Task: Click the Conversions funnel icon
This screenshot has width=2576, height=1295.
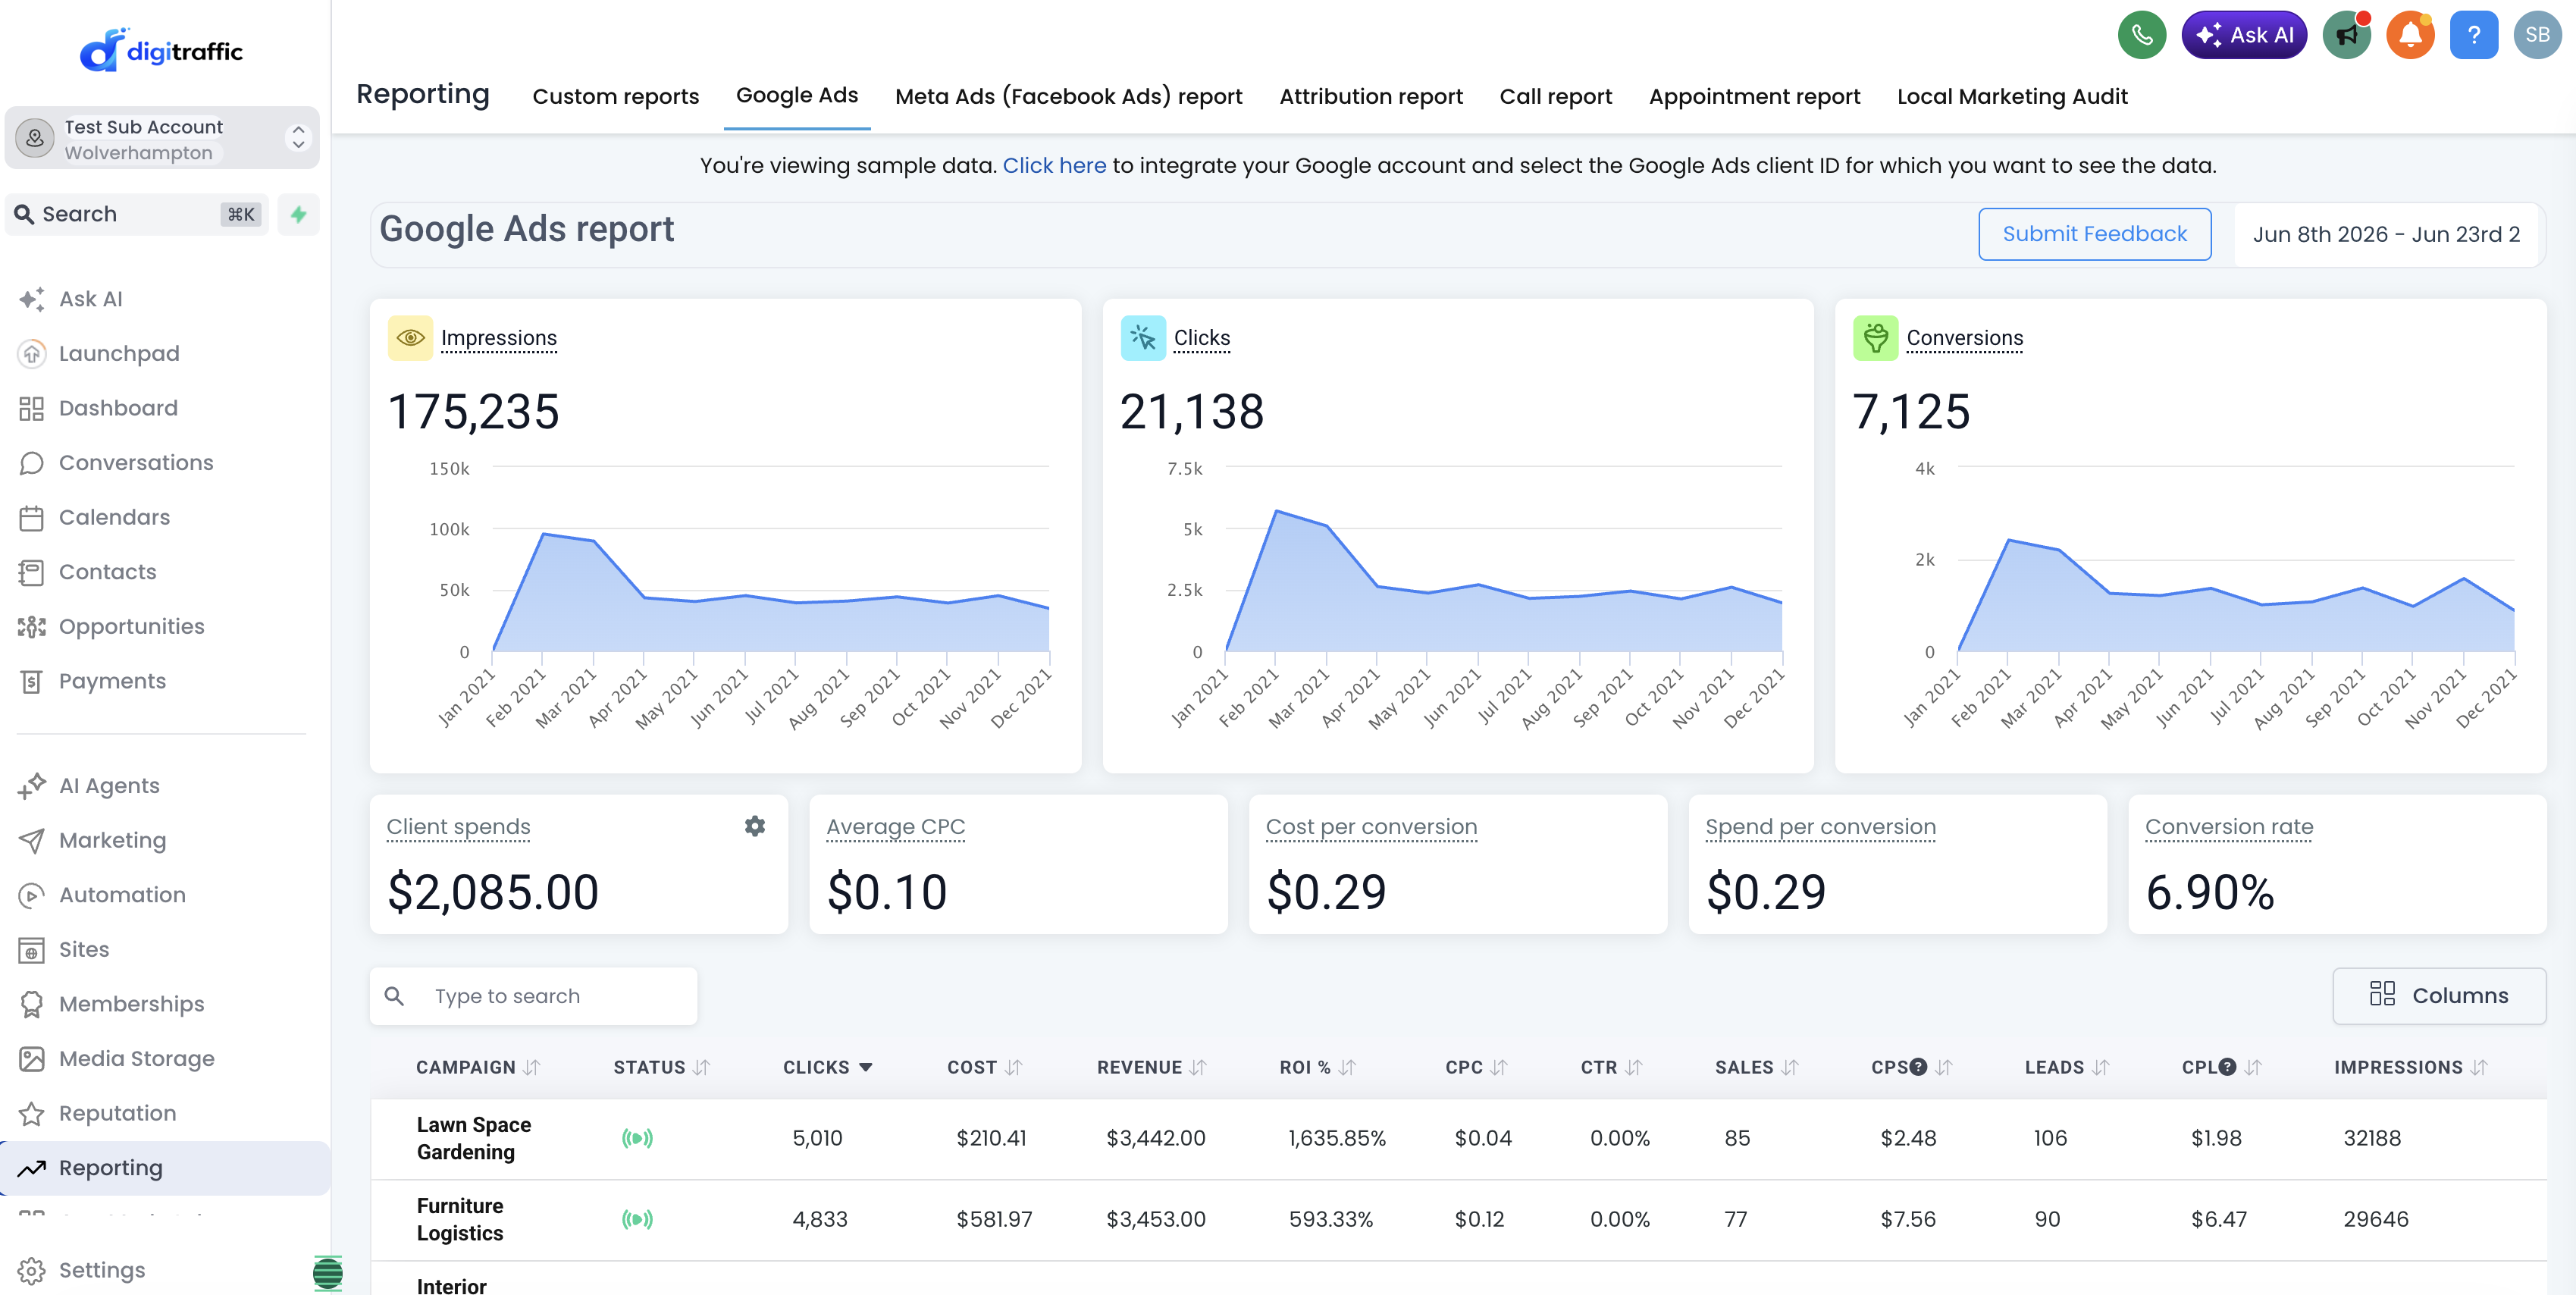Action: tap(1875, 338)
